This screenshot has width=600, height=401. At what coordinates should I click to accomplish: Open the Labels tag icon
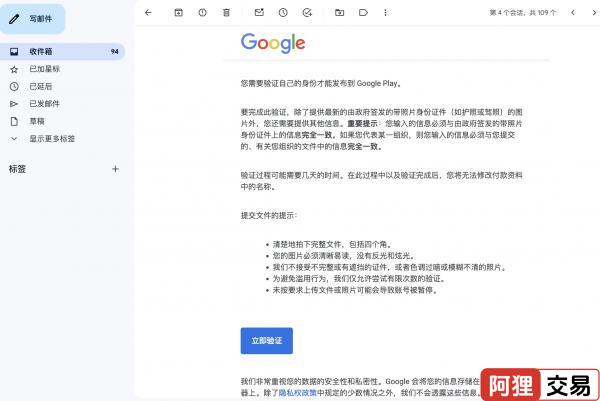tap(363, 13)
